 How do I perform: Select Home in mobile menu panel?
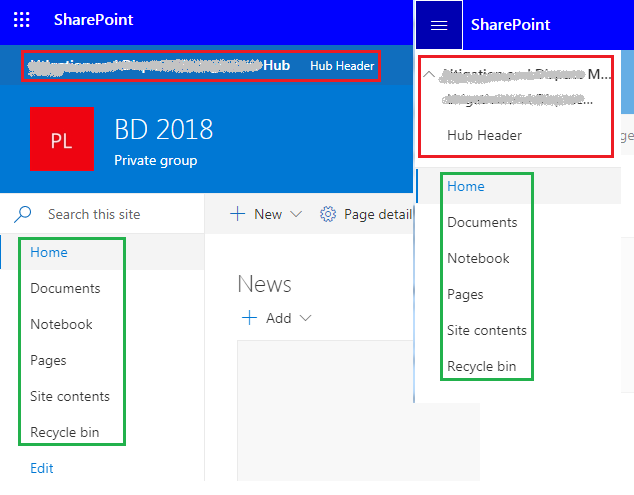click(466, 186)
